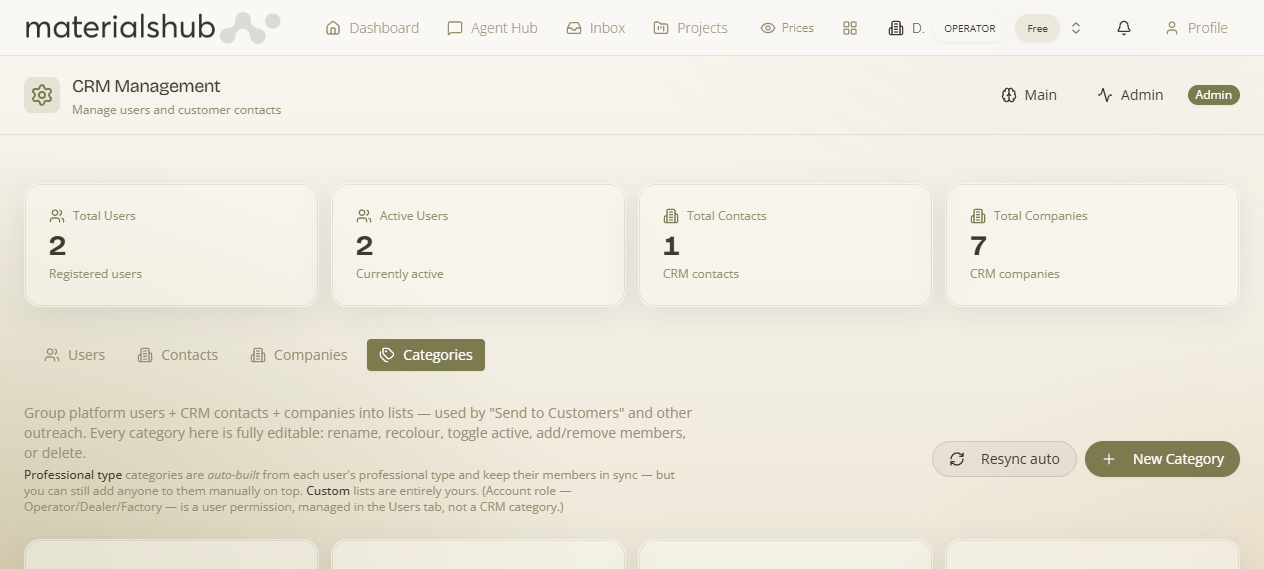This screenshot has height=569, width=1264.
Task: Click the building icon beside OPERATOR
Action: (x=896, y=28)
